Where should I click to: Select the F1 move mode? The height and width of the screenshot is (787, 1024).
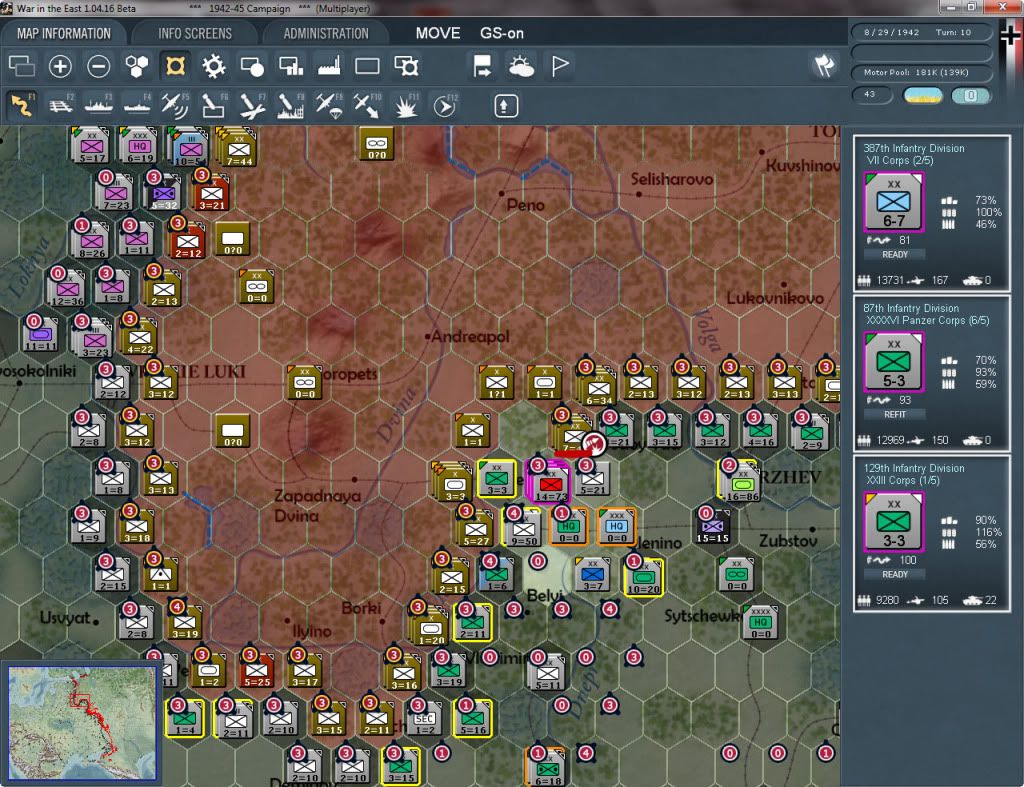pos(22,105)
